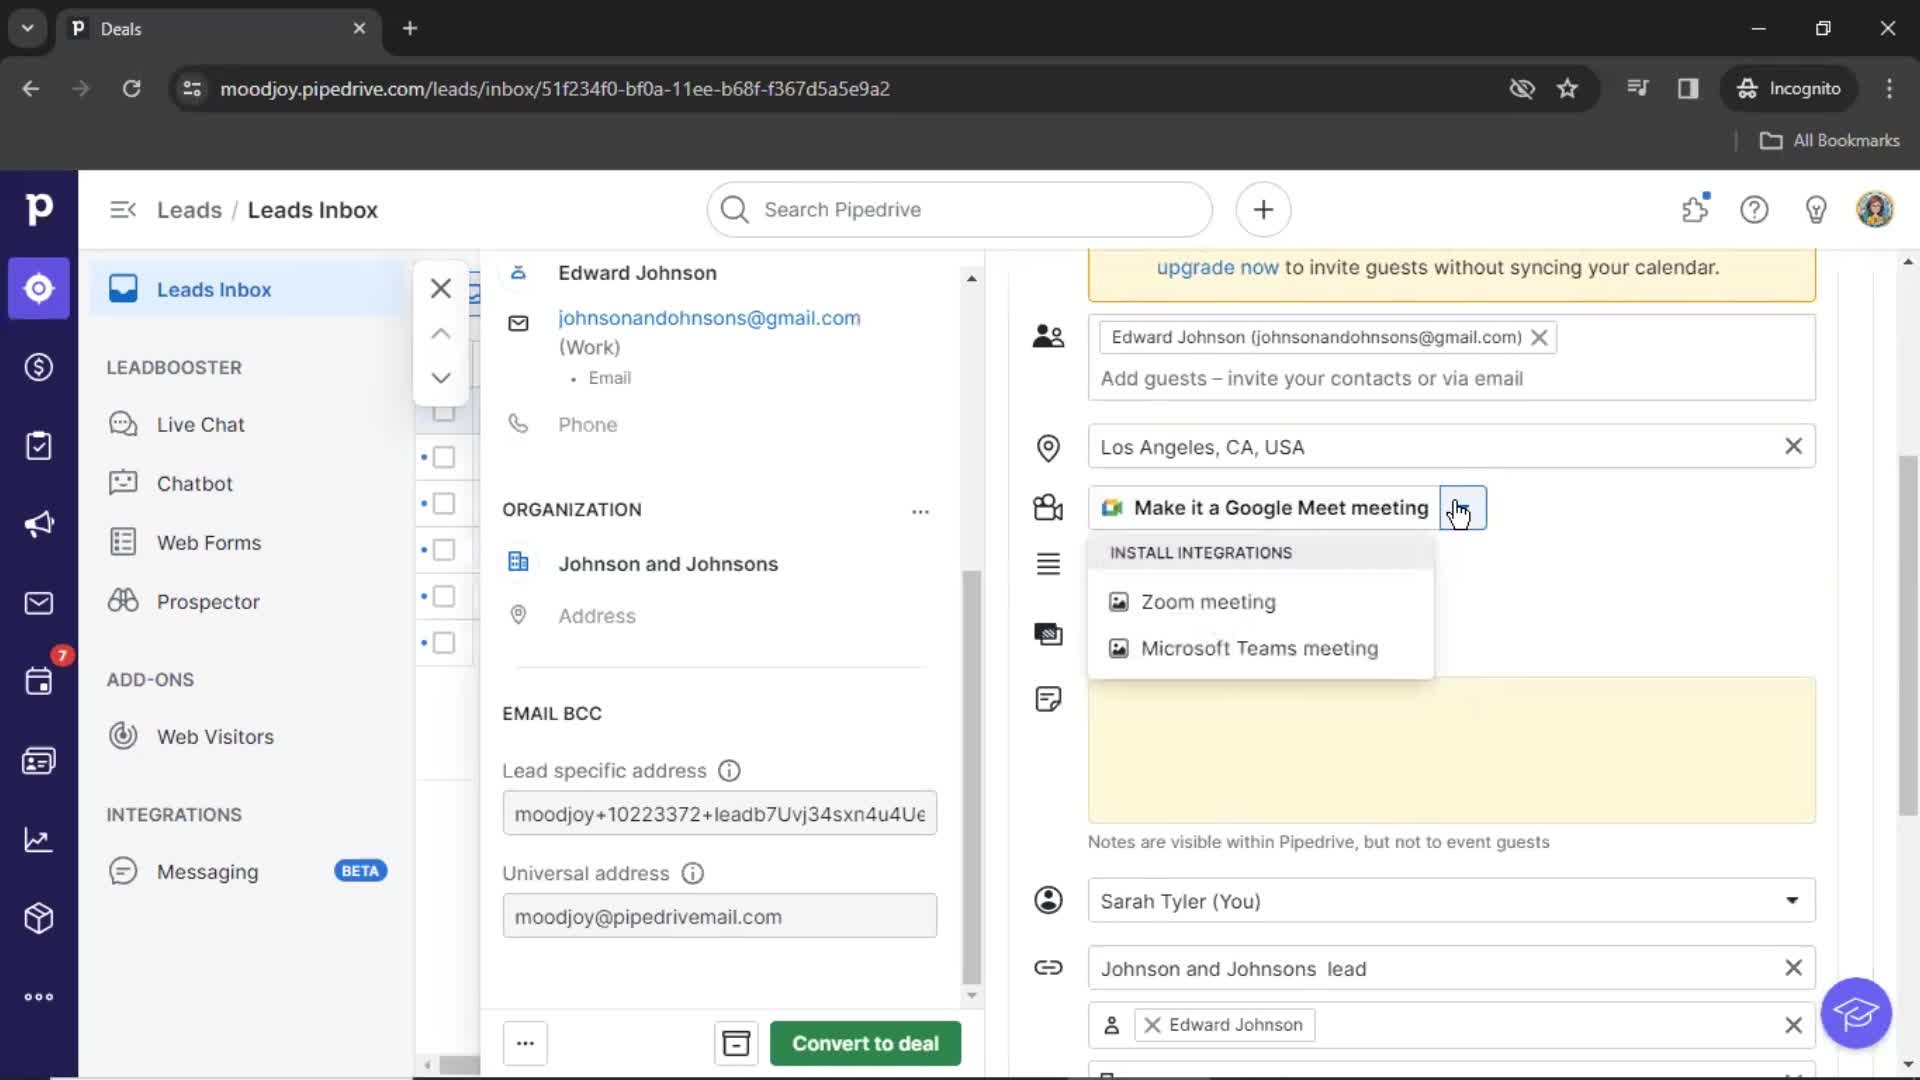The image size is (1920, 1080).
Task: Open the Deals dollar icon in sidebar
Action: point(39,367)
